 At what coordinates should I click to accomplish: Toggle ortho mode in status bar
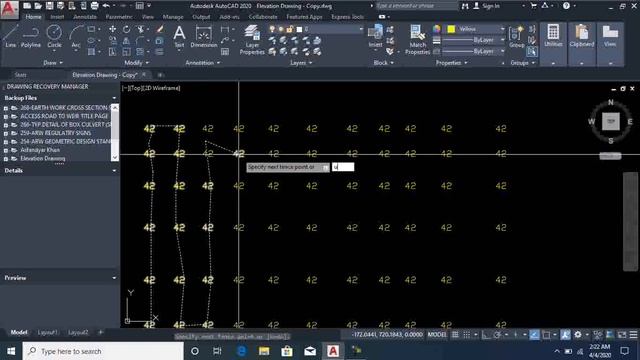point(486,335)
